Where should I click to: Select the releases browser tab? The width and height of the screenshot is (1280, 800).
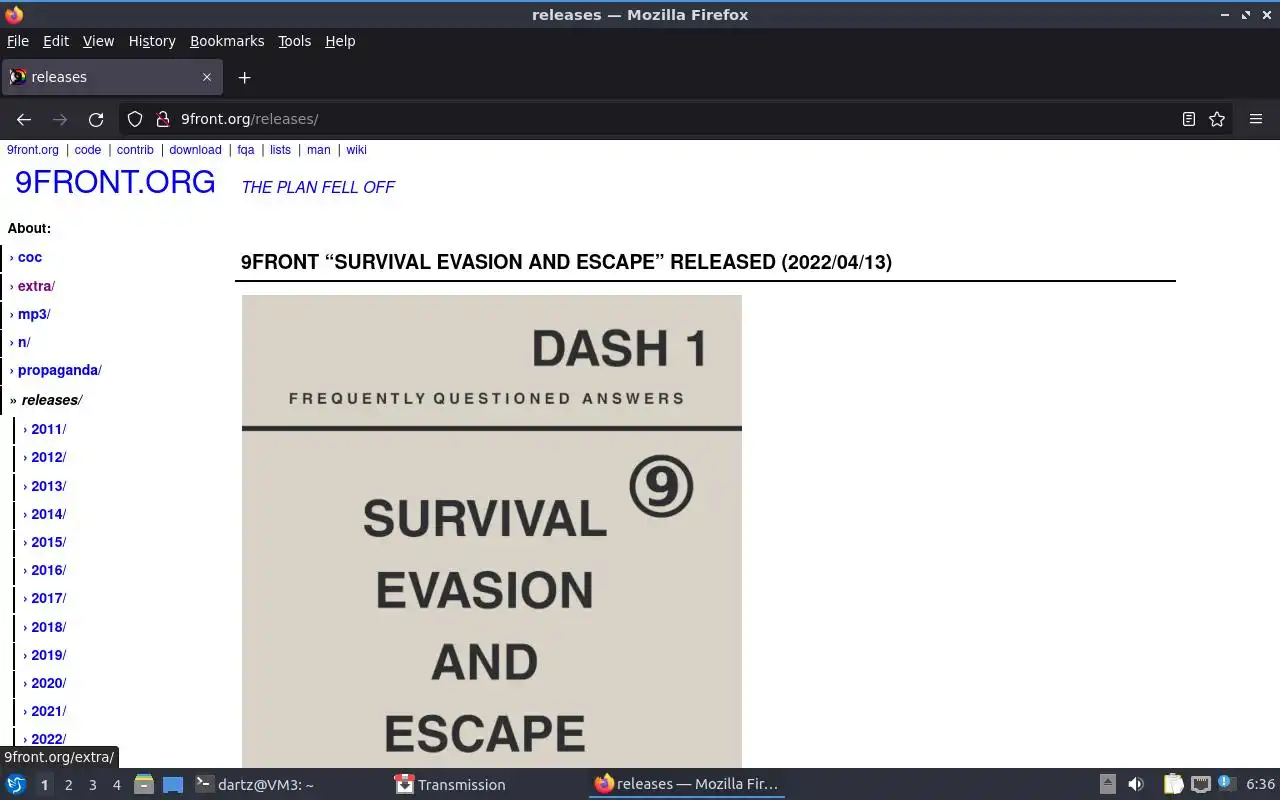pos(111,77)
